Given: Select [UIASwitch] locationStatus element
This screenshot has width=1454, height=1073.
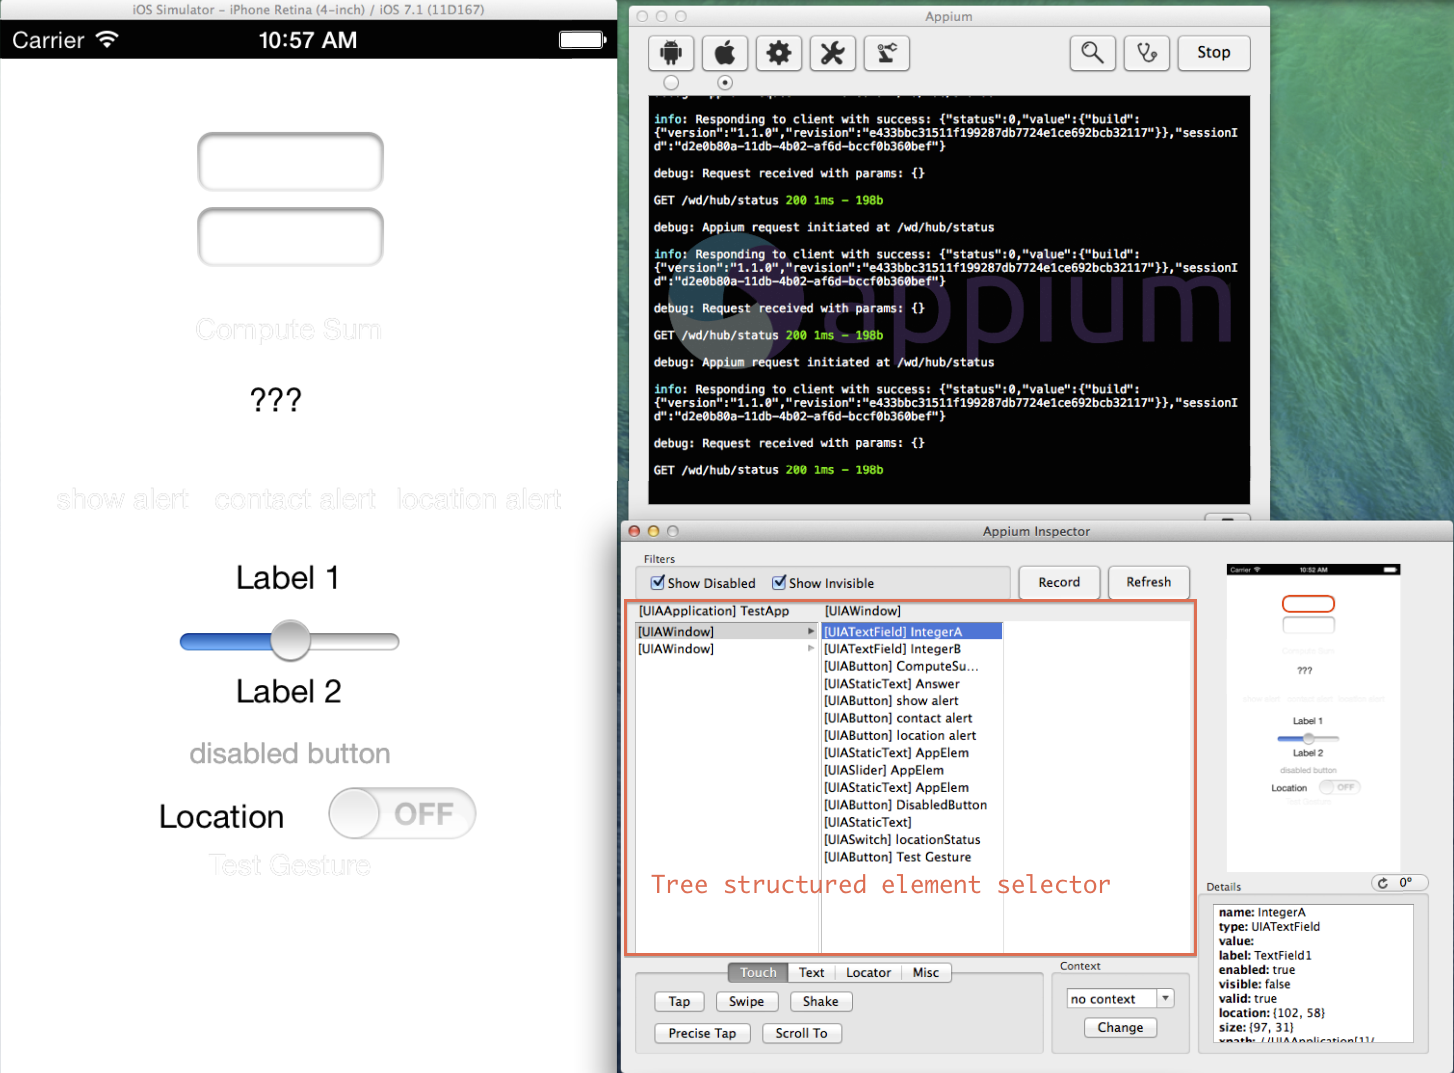Looking at the screenshot, I should point(911,839).
